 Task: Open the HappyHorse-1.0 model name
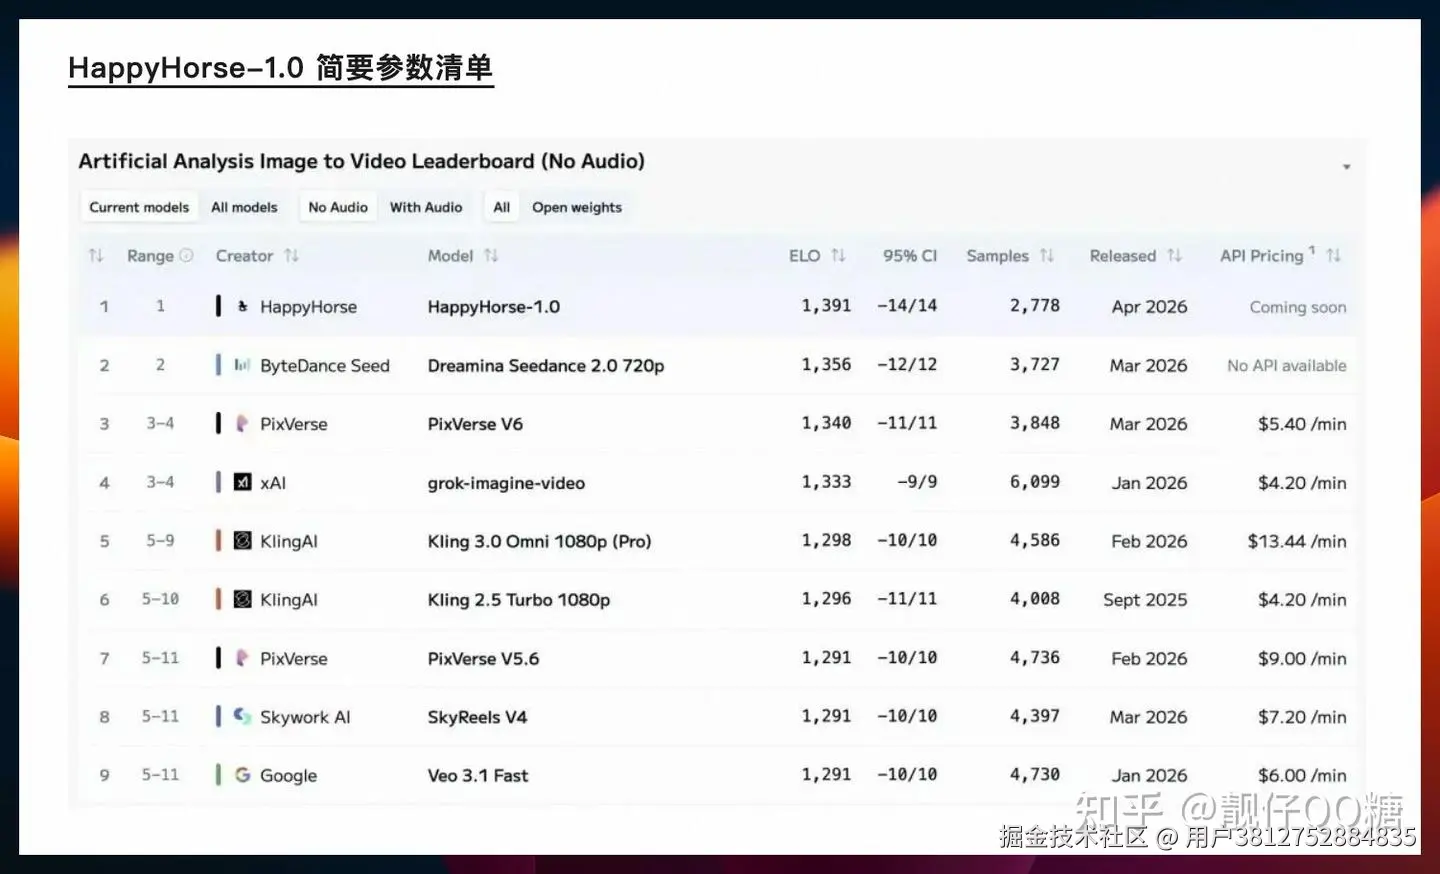[494, 307]
